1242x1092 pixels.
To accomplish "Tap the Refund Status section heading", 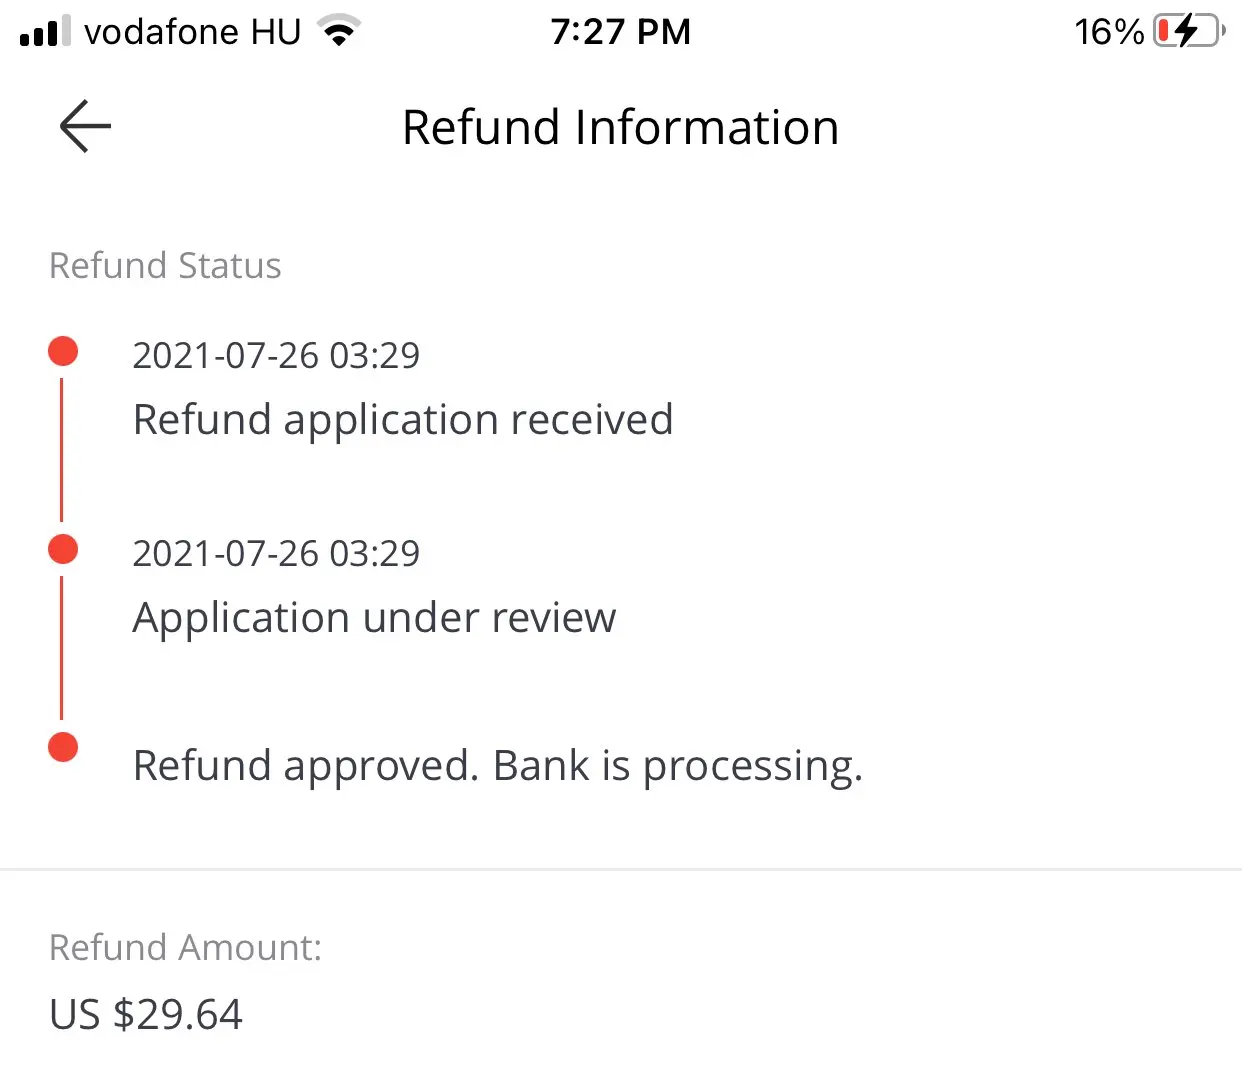I will [165, 266].
